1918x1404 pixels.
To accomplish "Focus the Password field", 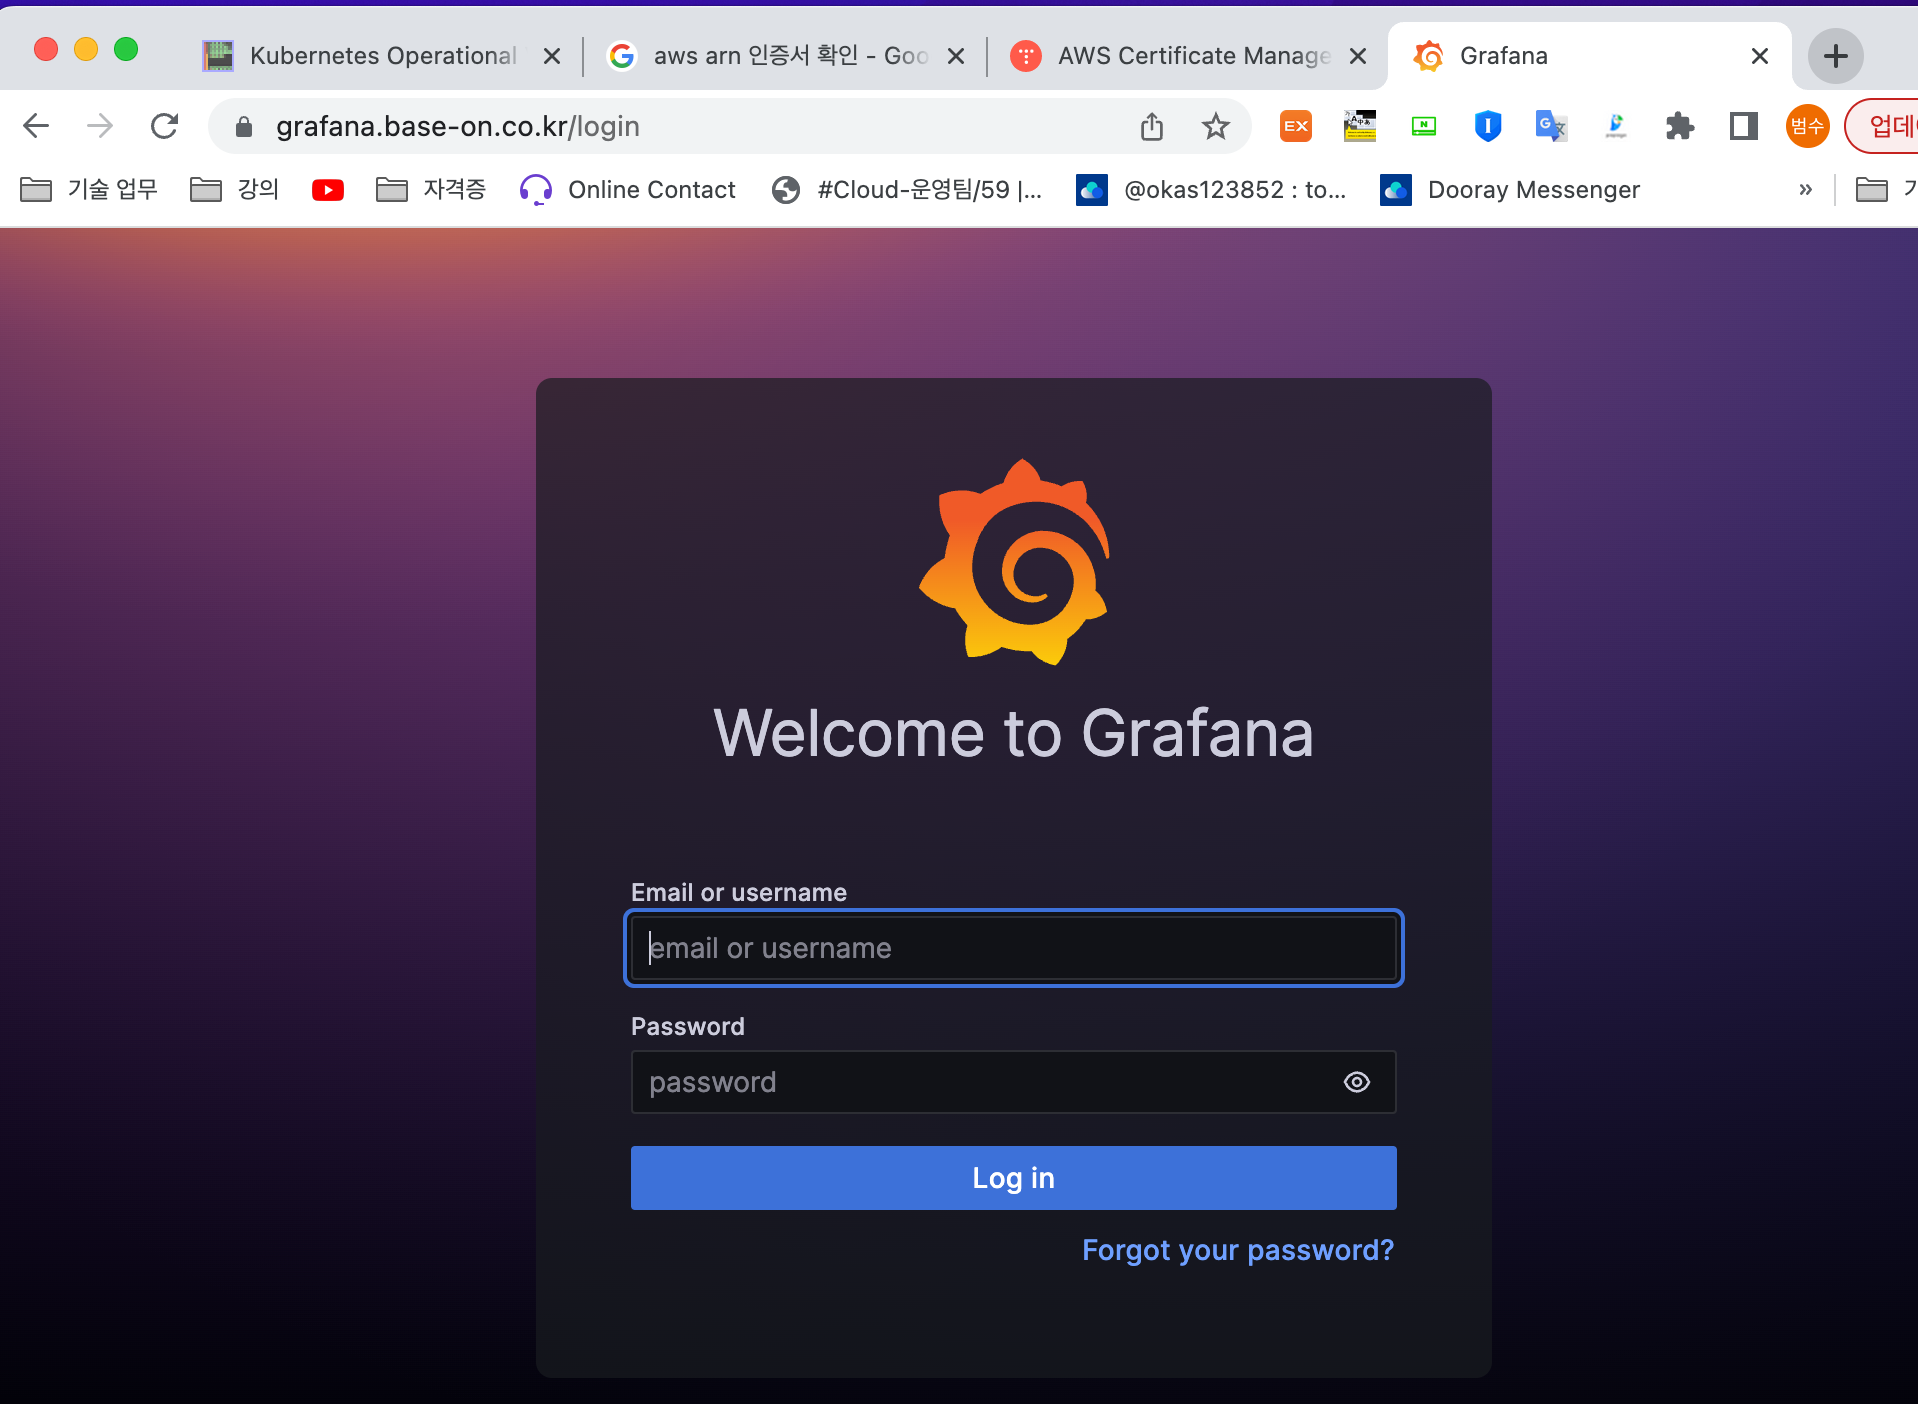I will (x=1014, y=1082).
